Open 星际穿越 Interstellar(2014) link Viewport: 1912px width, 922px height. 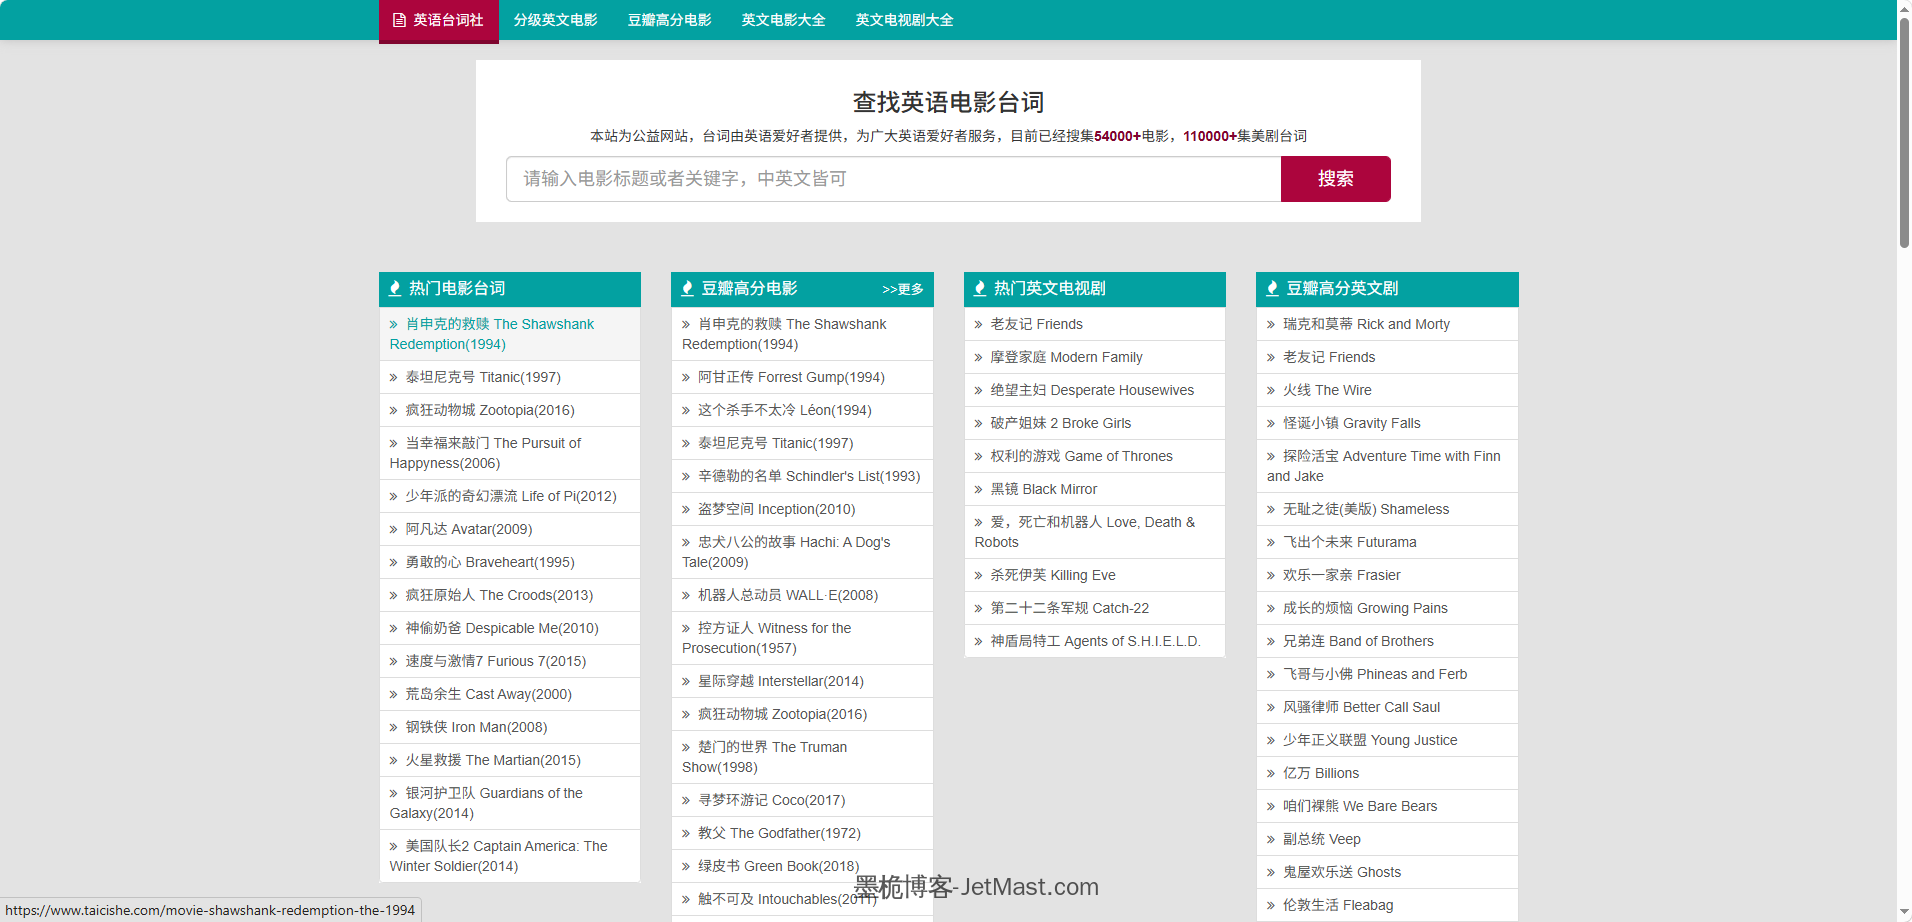[781, 681]
